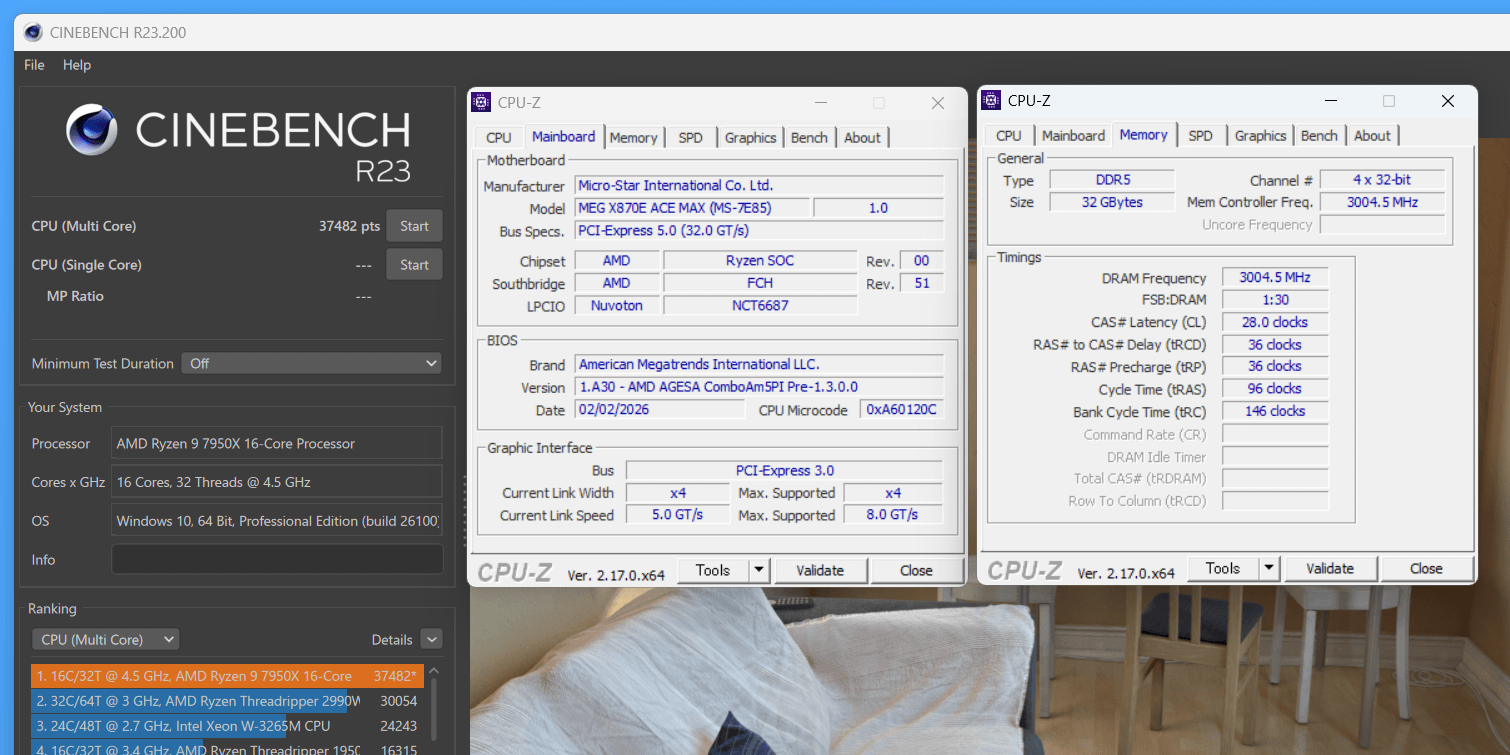Click the Cinebench R23 sphere logo

[x=91, y=131]
